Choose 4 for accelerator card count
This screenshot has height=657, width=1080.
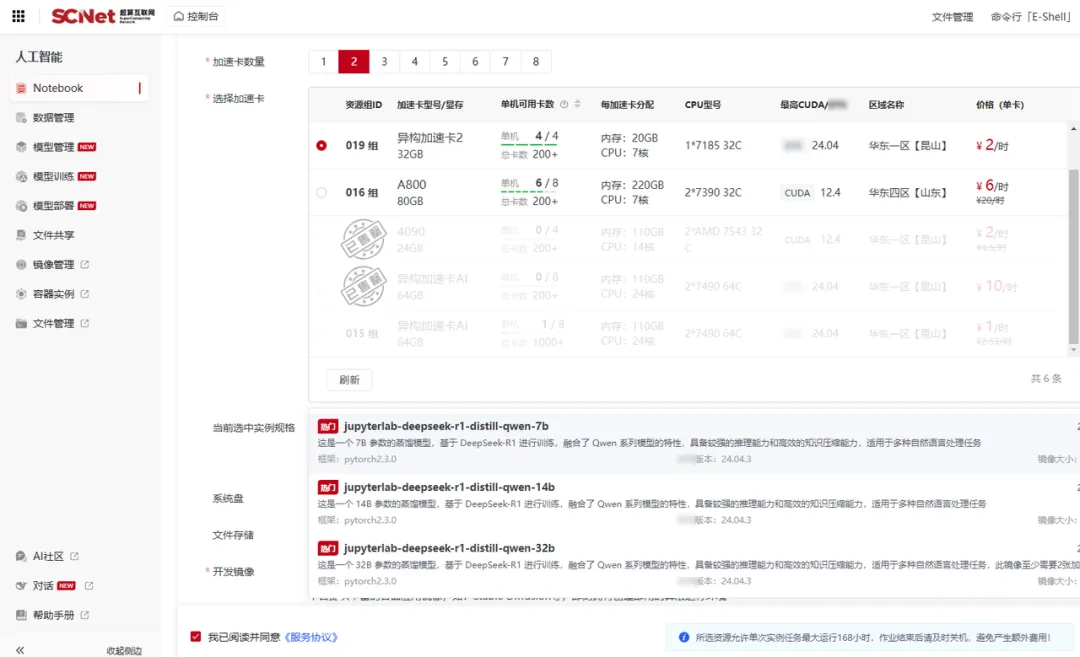pos(415,61)
